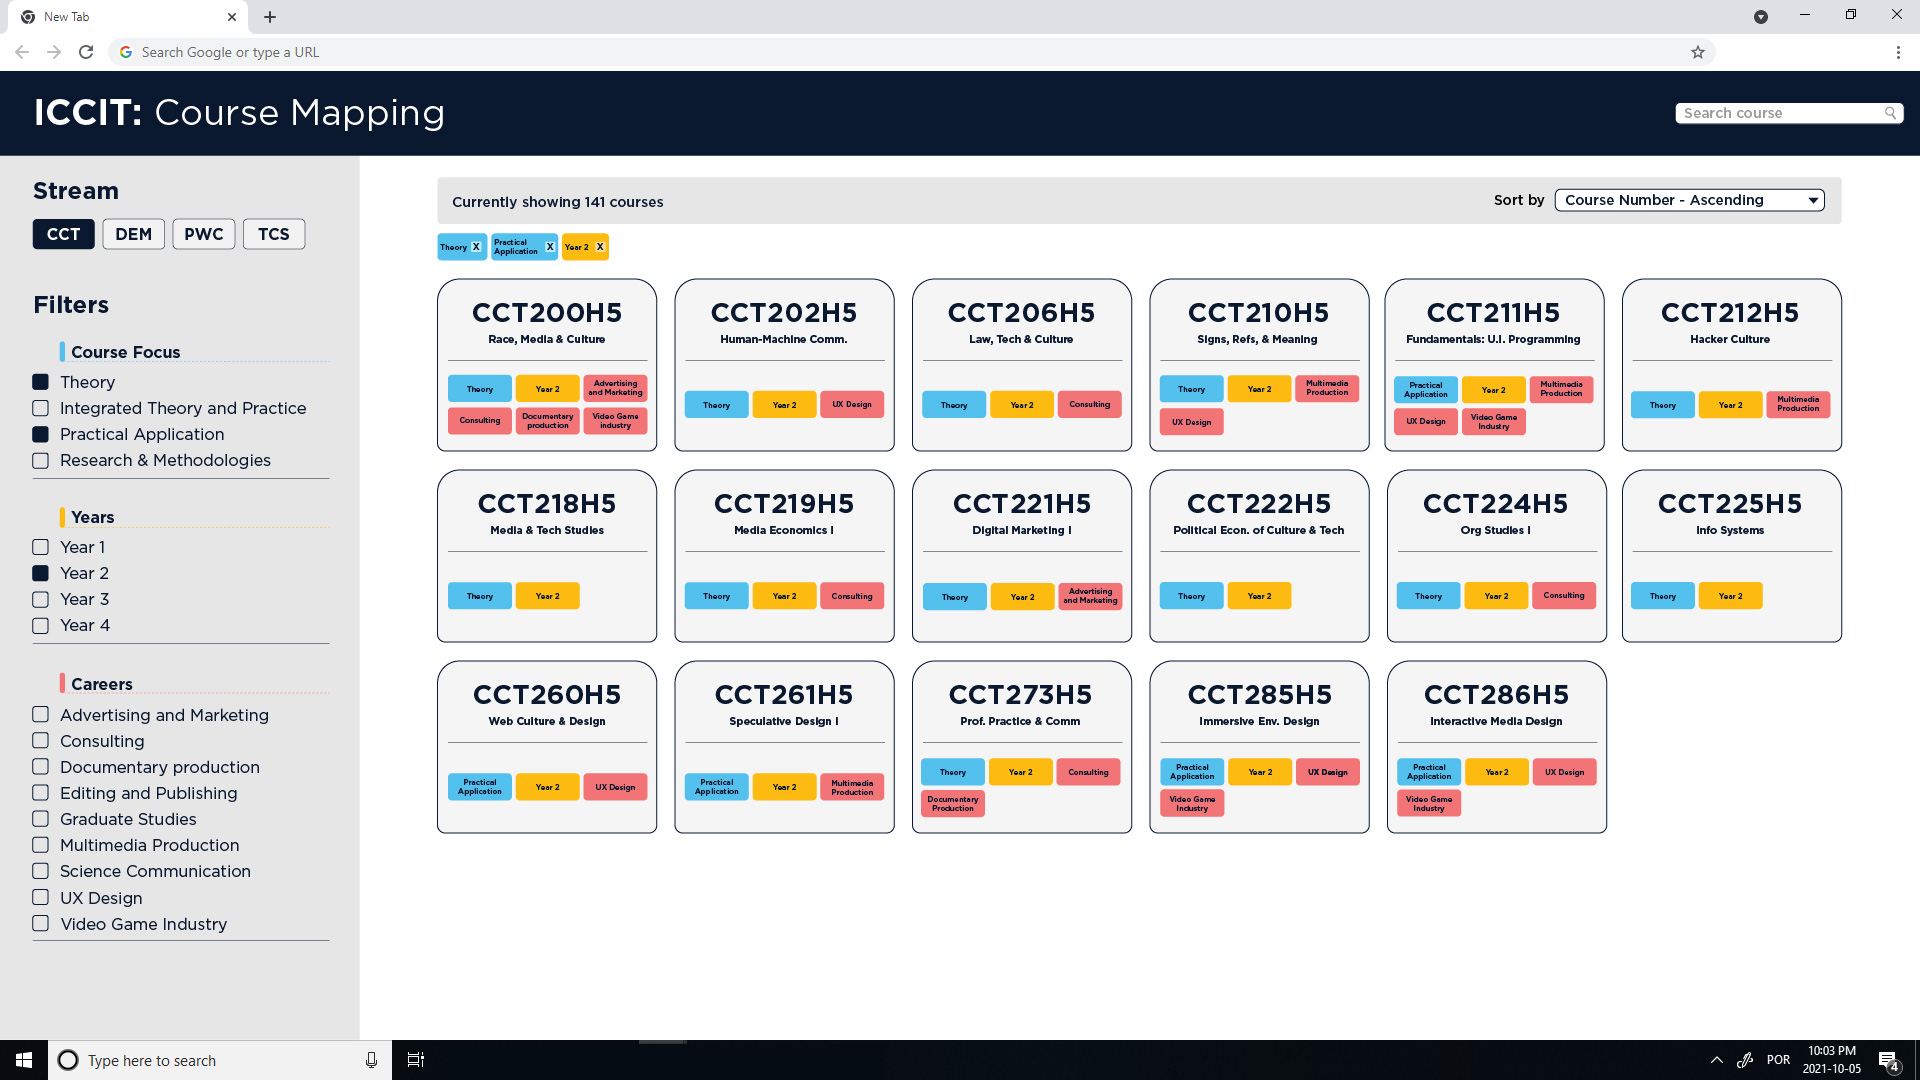
Task: Bookmark this page with star icon
Action: [1697, 52]
